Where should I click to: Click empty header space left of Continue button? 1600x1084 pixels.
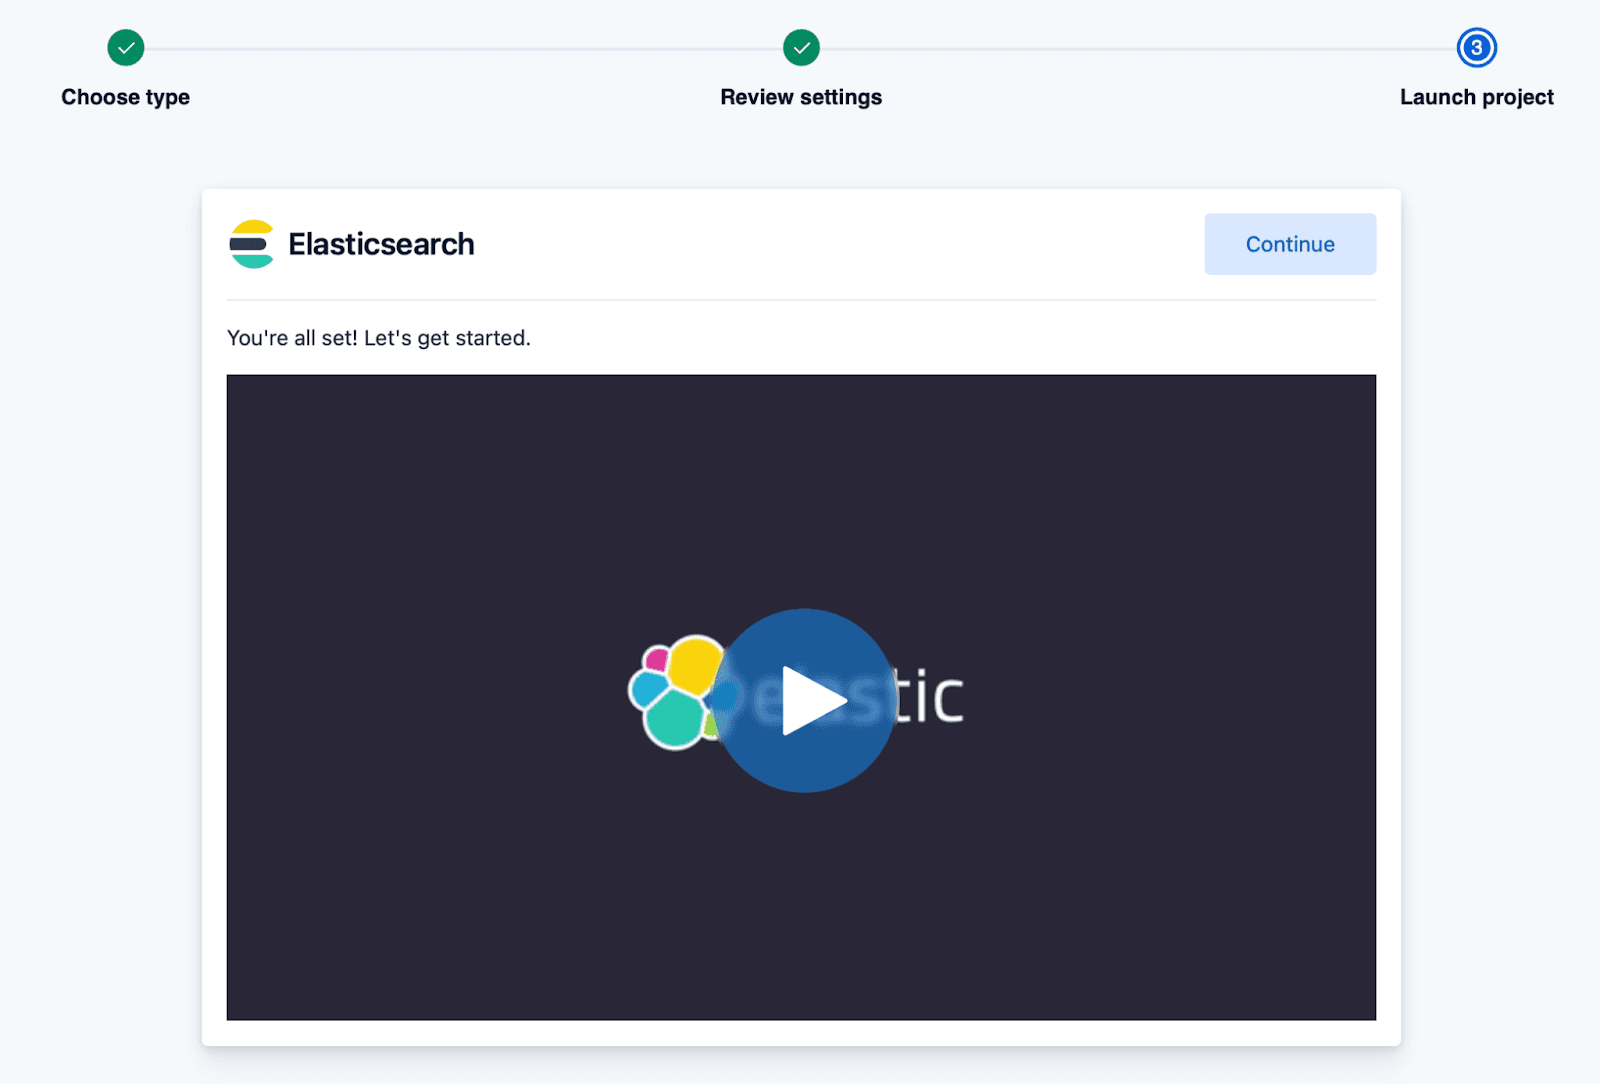pos(840,244)
